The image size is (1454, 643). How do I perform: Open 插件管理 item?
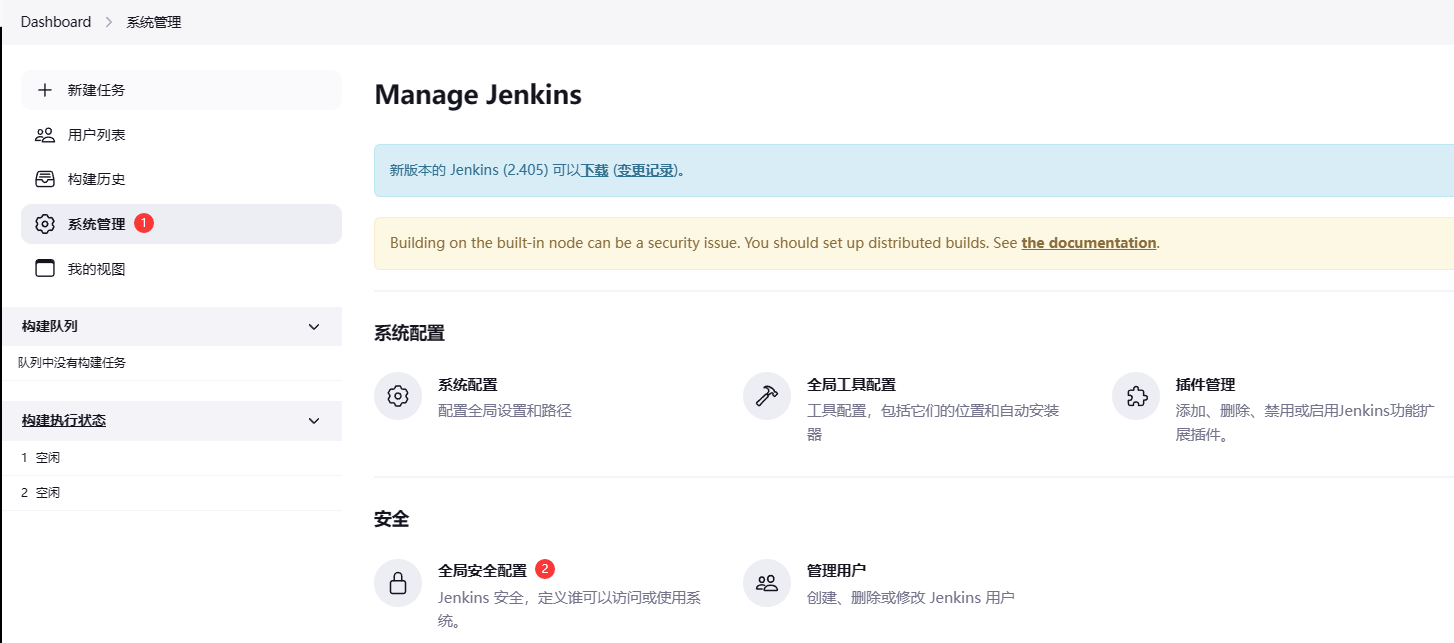pos(1206,384)
